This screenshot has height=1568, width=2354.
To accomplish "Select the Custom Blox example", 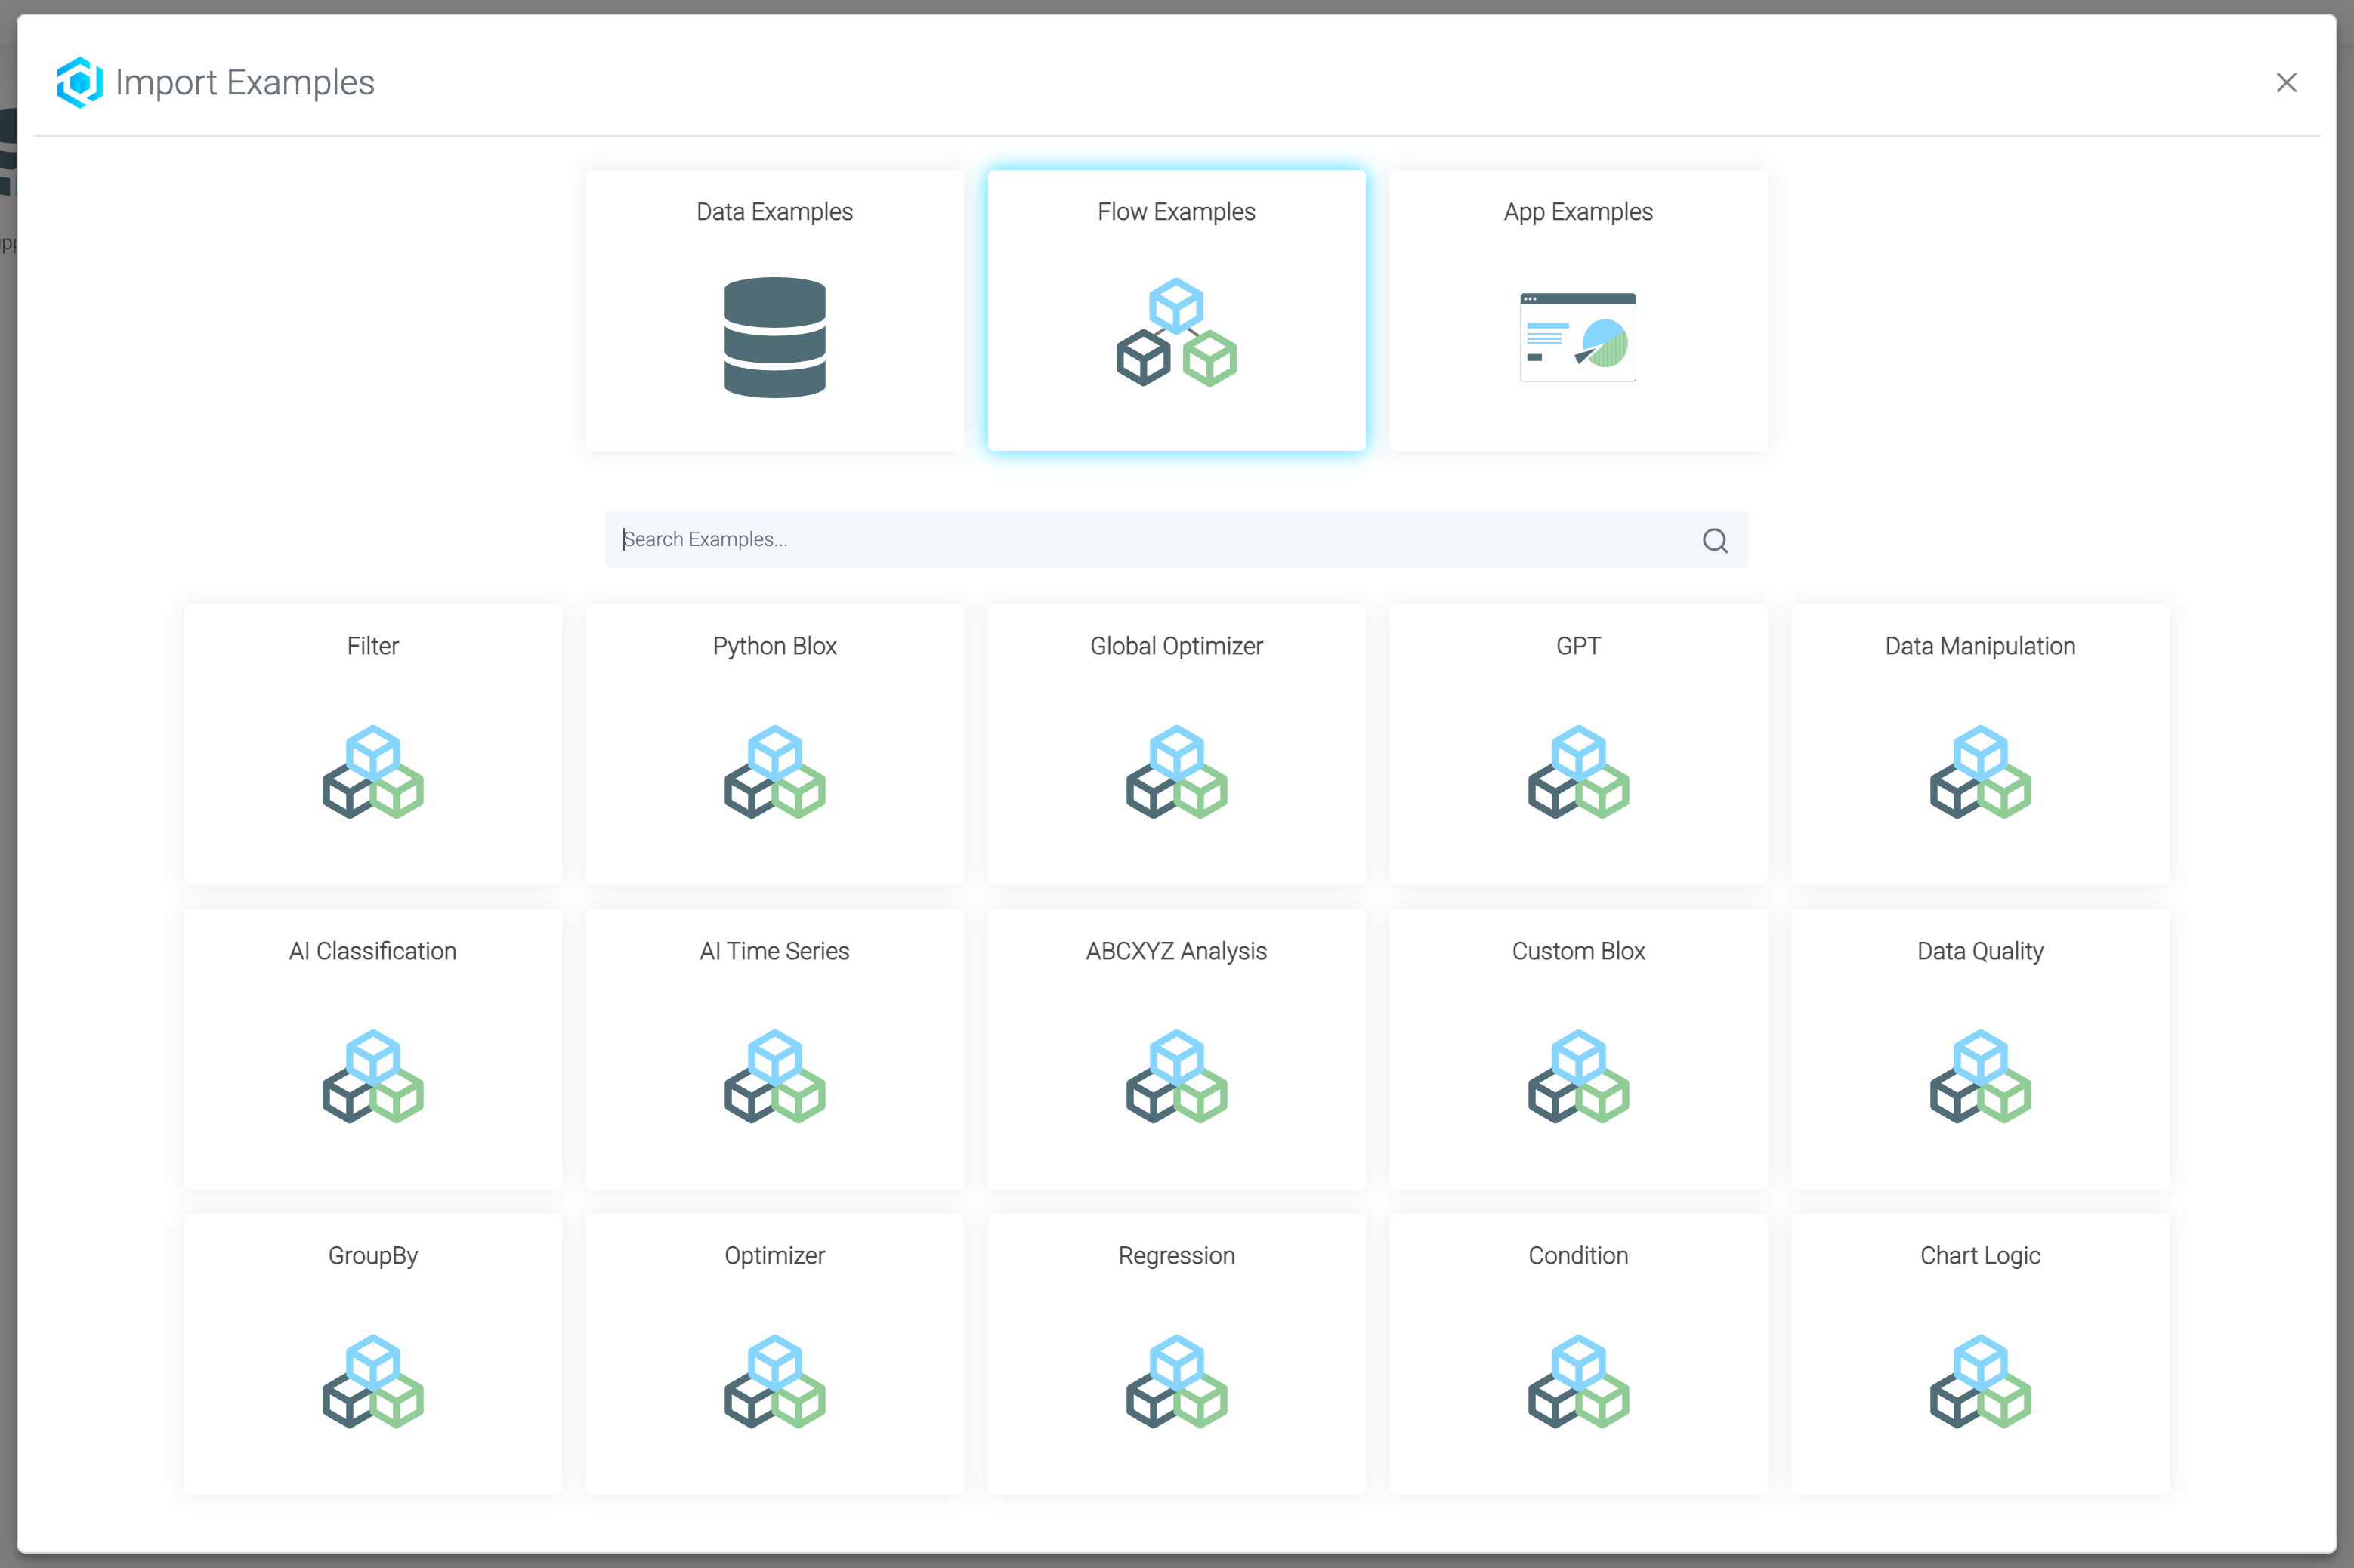I will (x=1578, y=1050).
